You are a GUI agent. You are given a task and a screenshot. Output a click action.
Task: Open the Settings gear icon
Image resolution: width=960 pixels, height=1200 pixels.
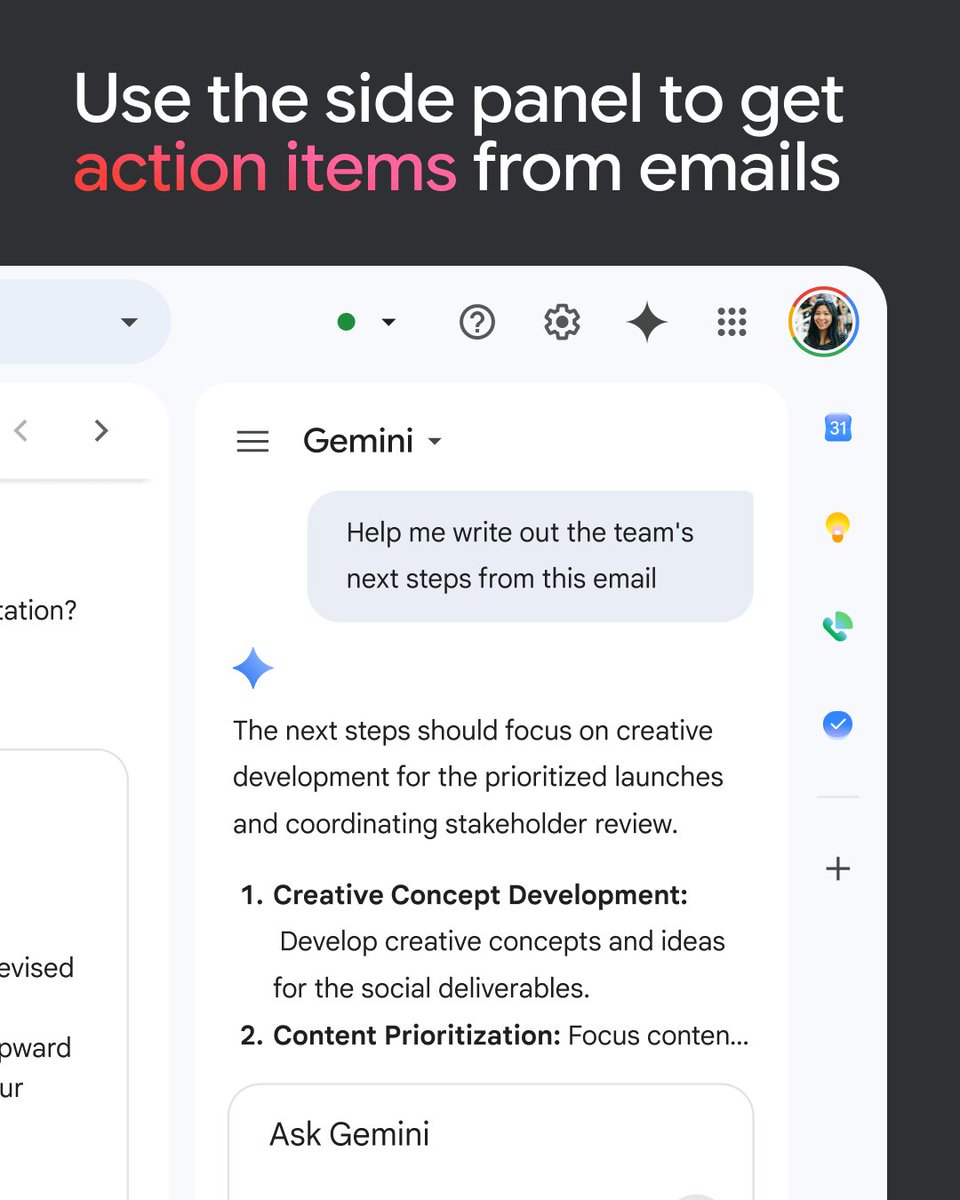[x=562, y=322]
